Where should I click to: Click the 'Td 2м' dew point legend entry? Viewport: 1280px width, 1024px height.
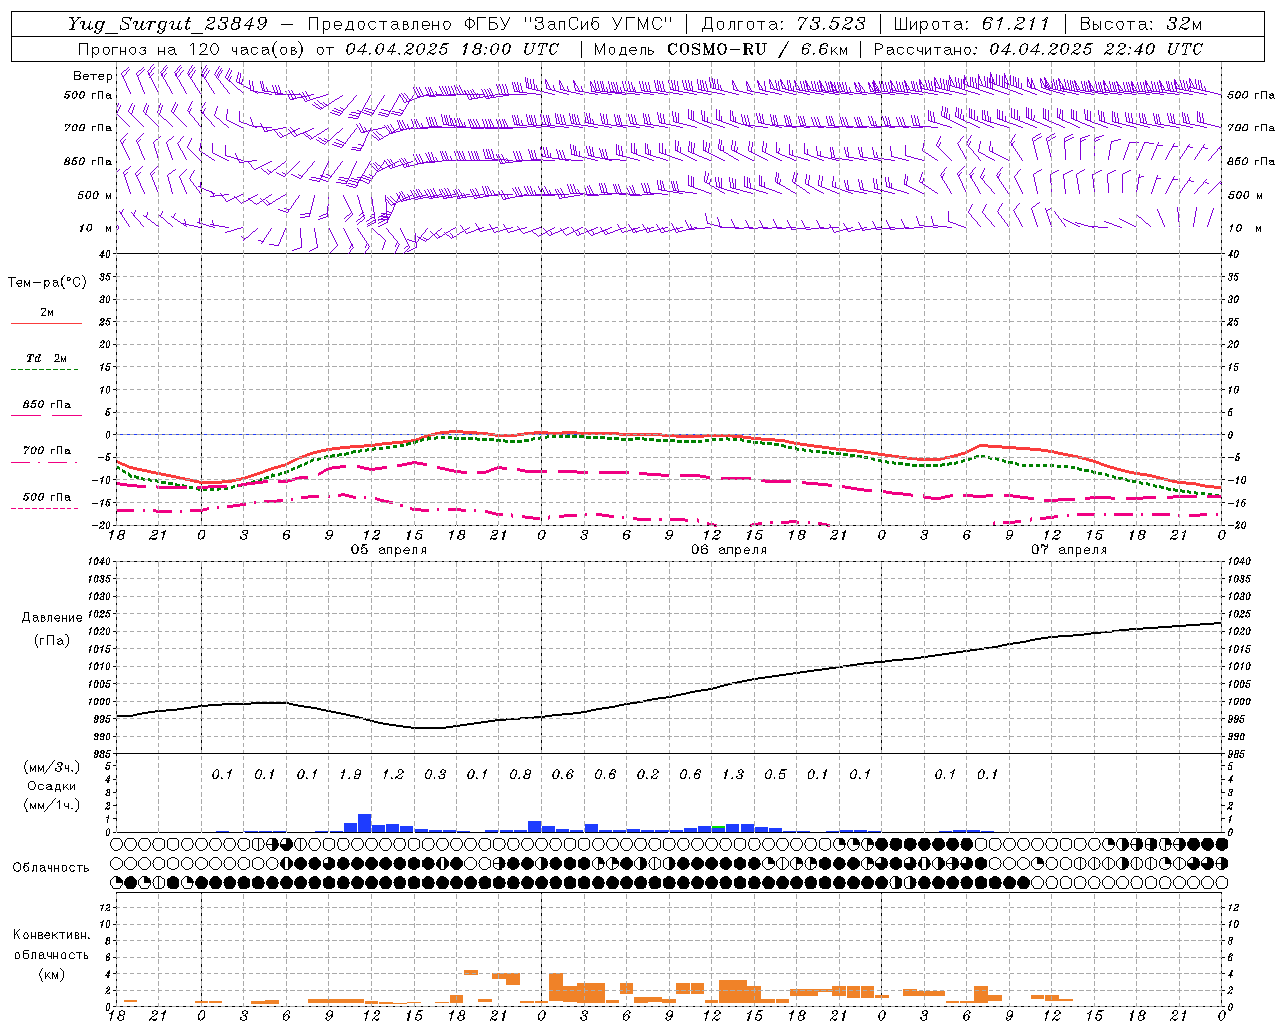pyautogui.click(x=47, y=358)
